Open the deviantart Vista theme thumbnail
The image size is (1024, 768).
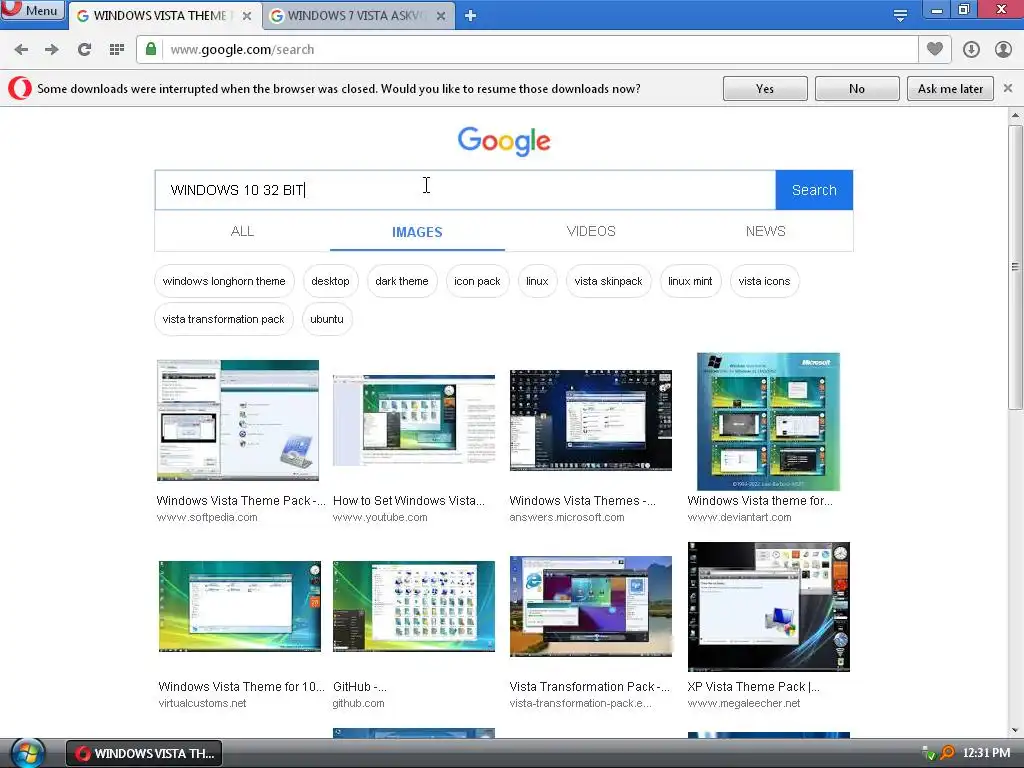click(x=768, y=421)
